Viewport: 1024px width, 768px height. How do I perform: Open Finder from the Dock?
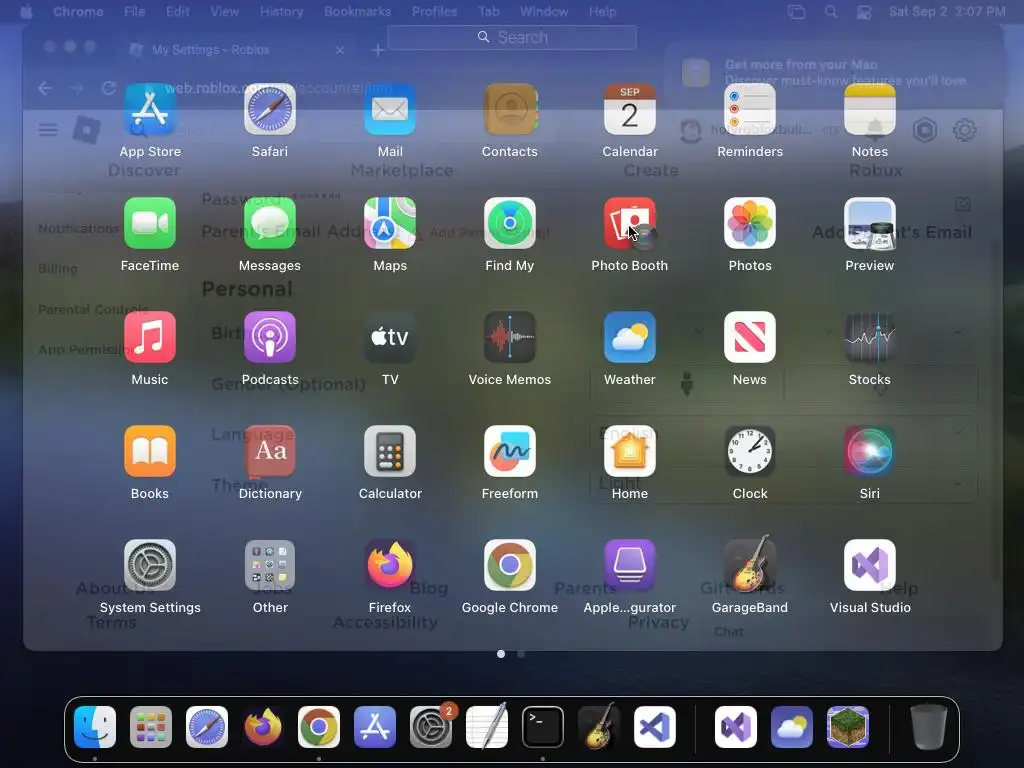[95, 727]
